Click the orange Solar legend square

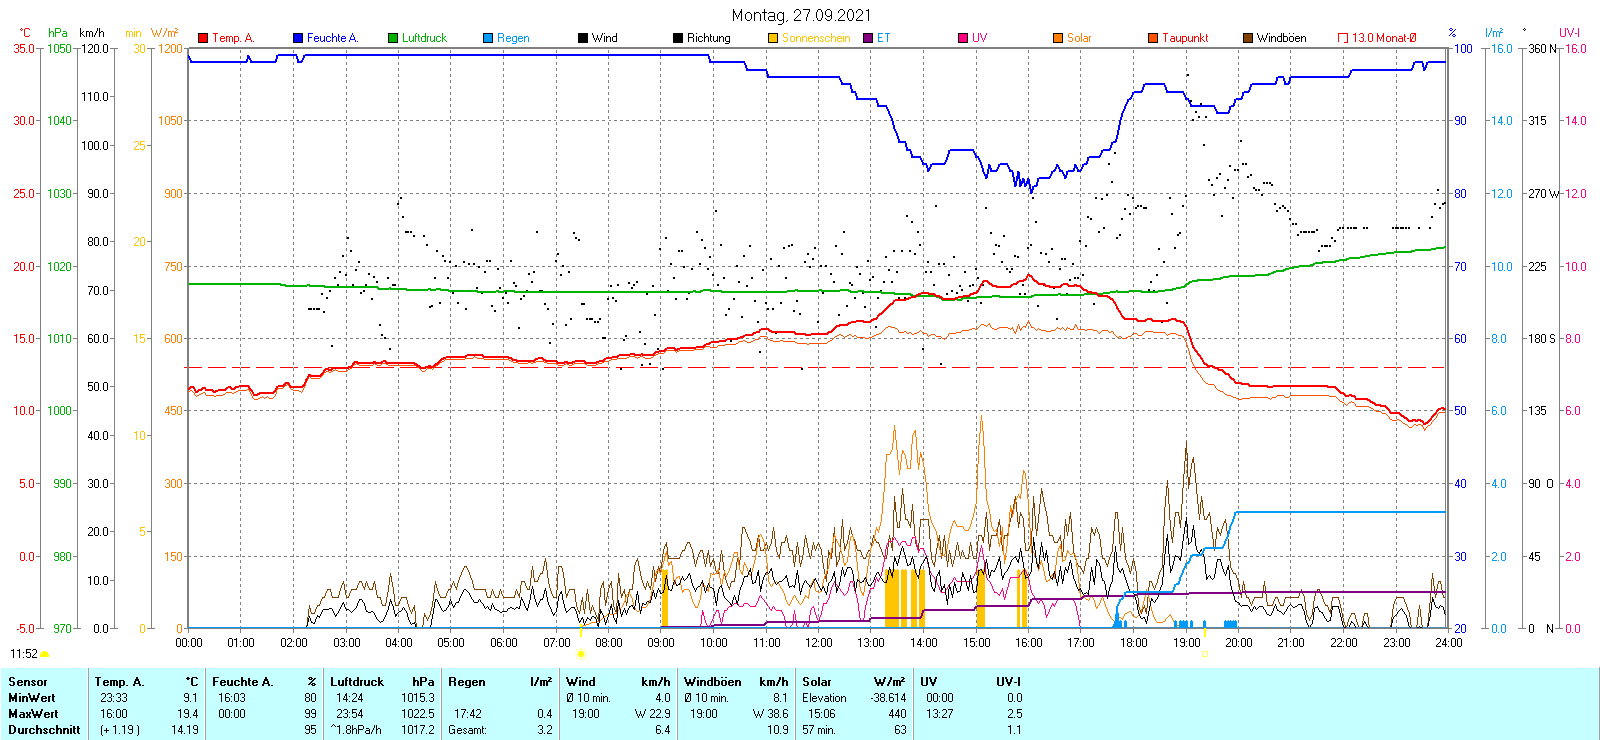[1058, 38]
